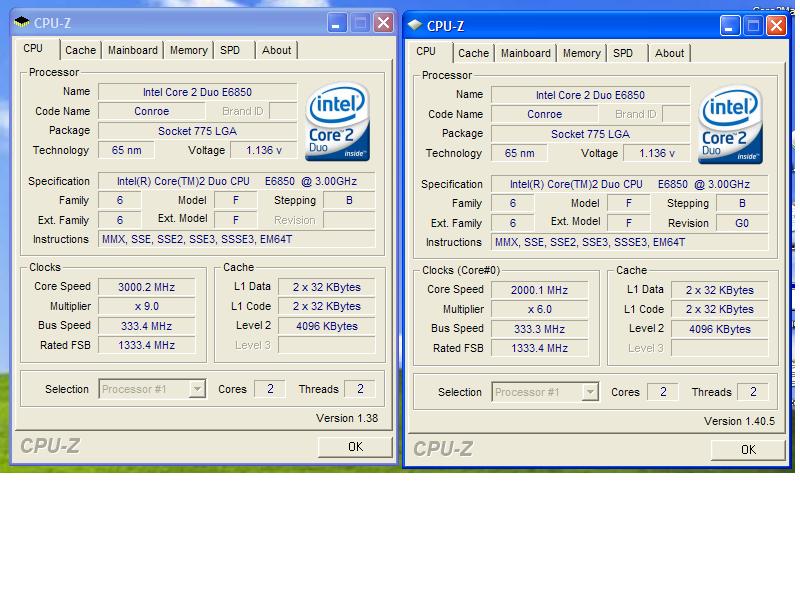The width and height of the screenshot is (800, 600).
Task: Click Code Name Conroe in version 1.40.5 window
Action: pyautogui.click(x=544, y=114)
